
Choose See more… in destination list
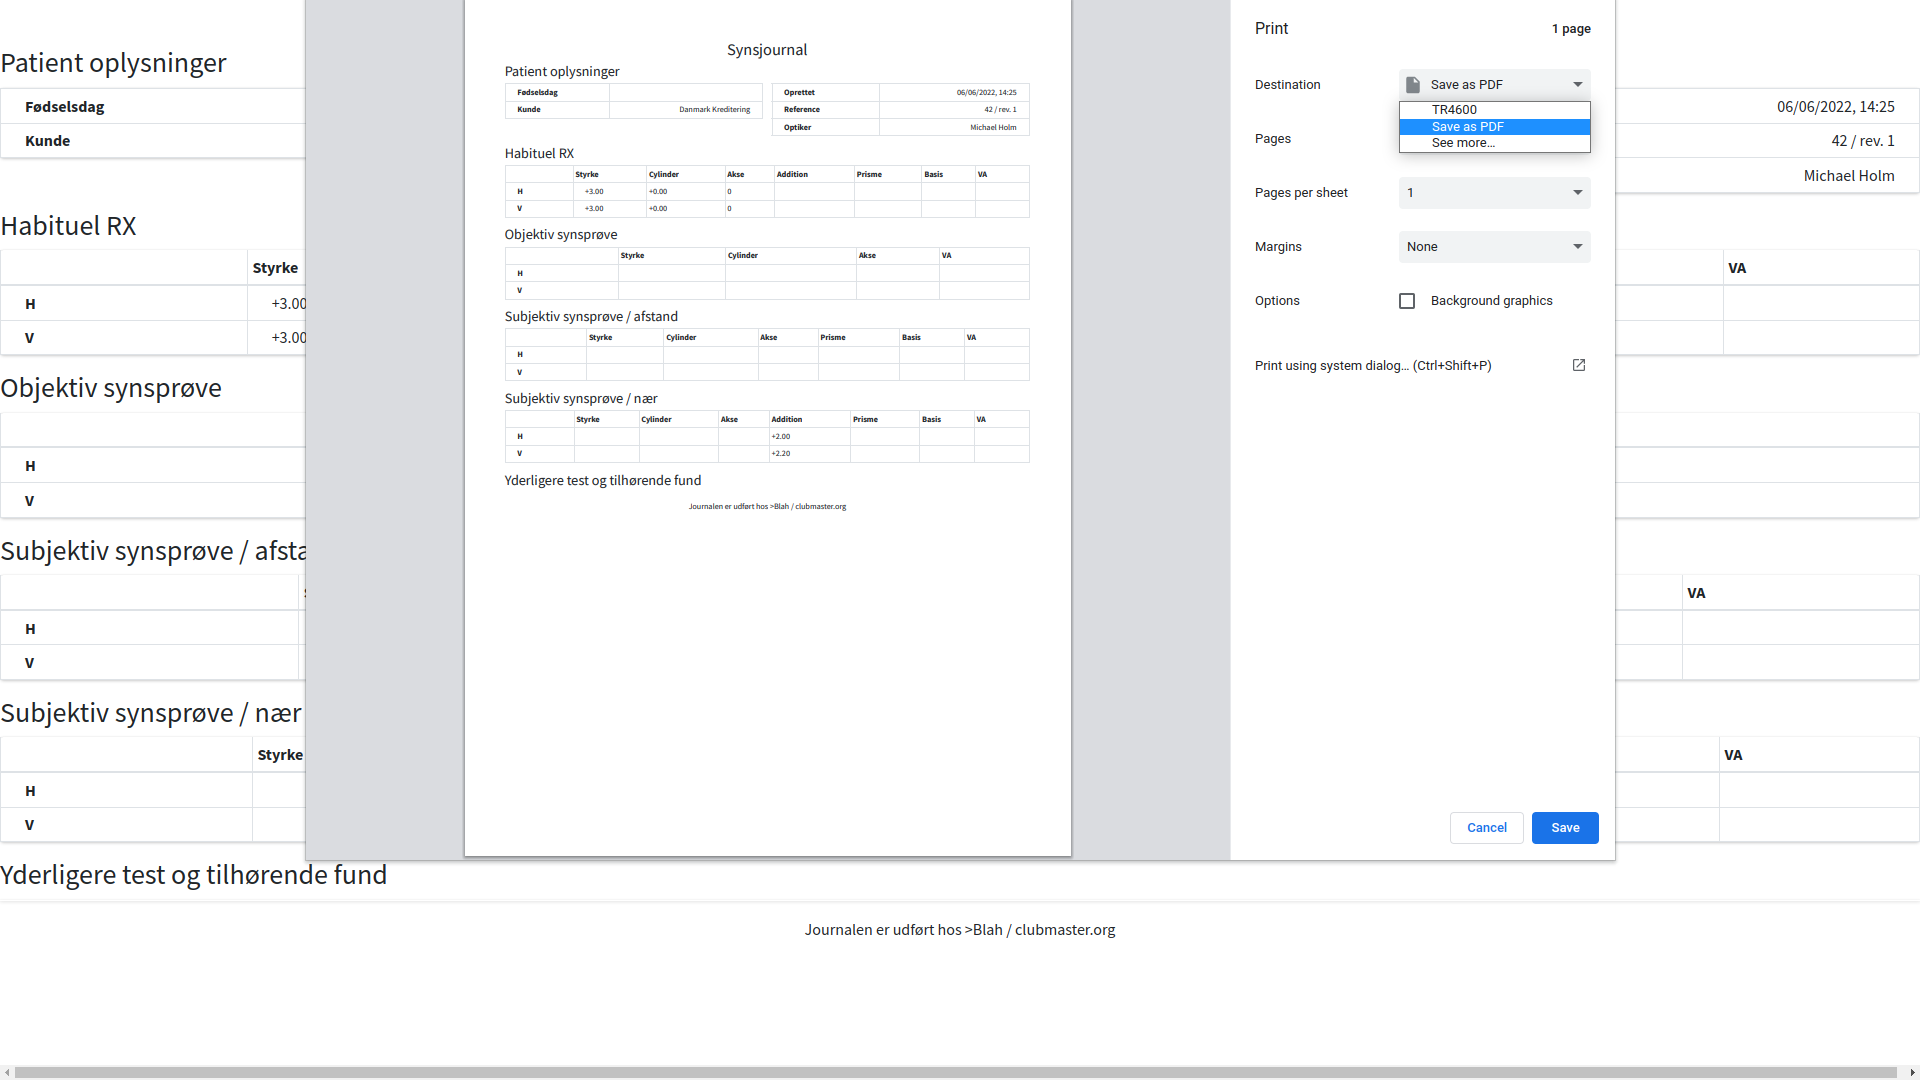coord(1463,143)
